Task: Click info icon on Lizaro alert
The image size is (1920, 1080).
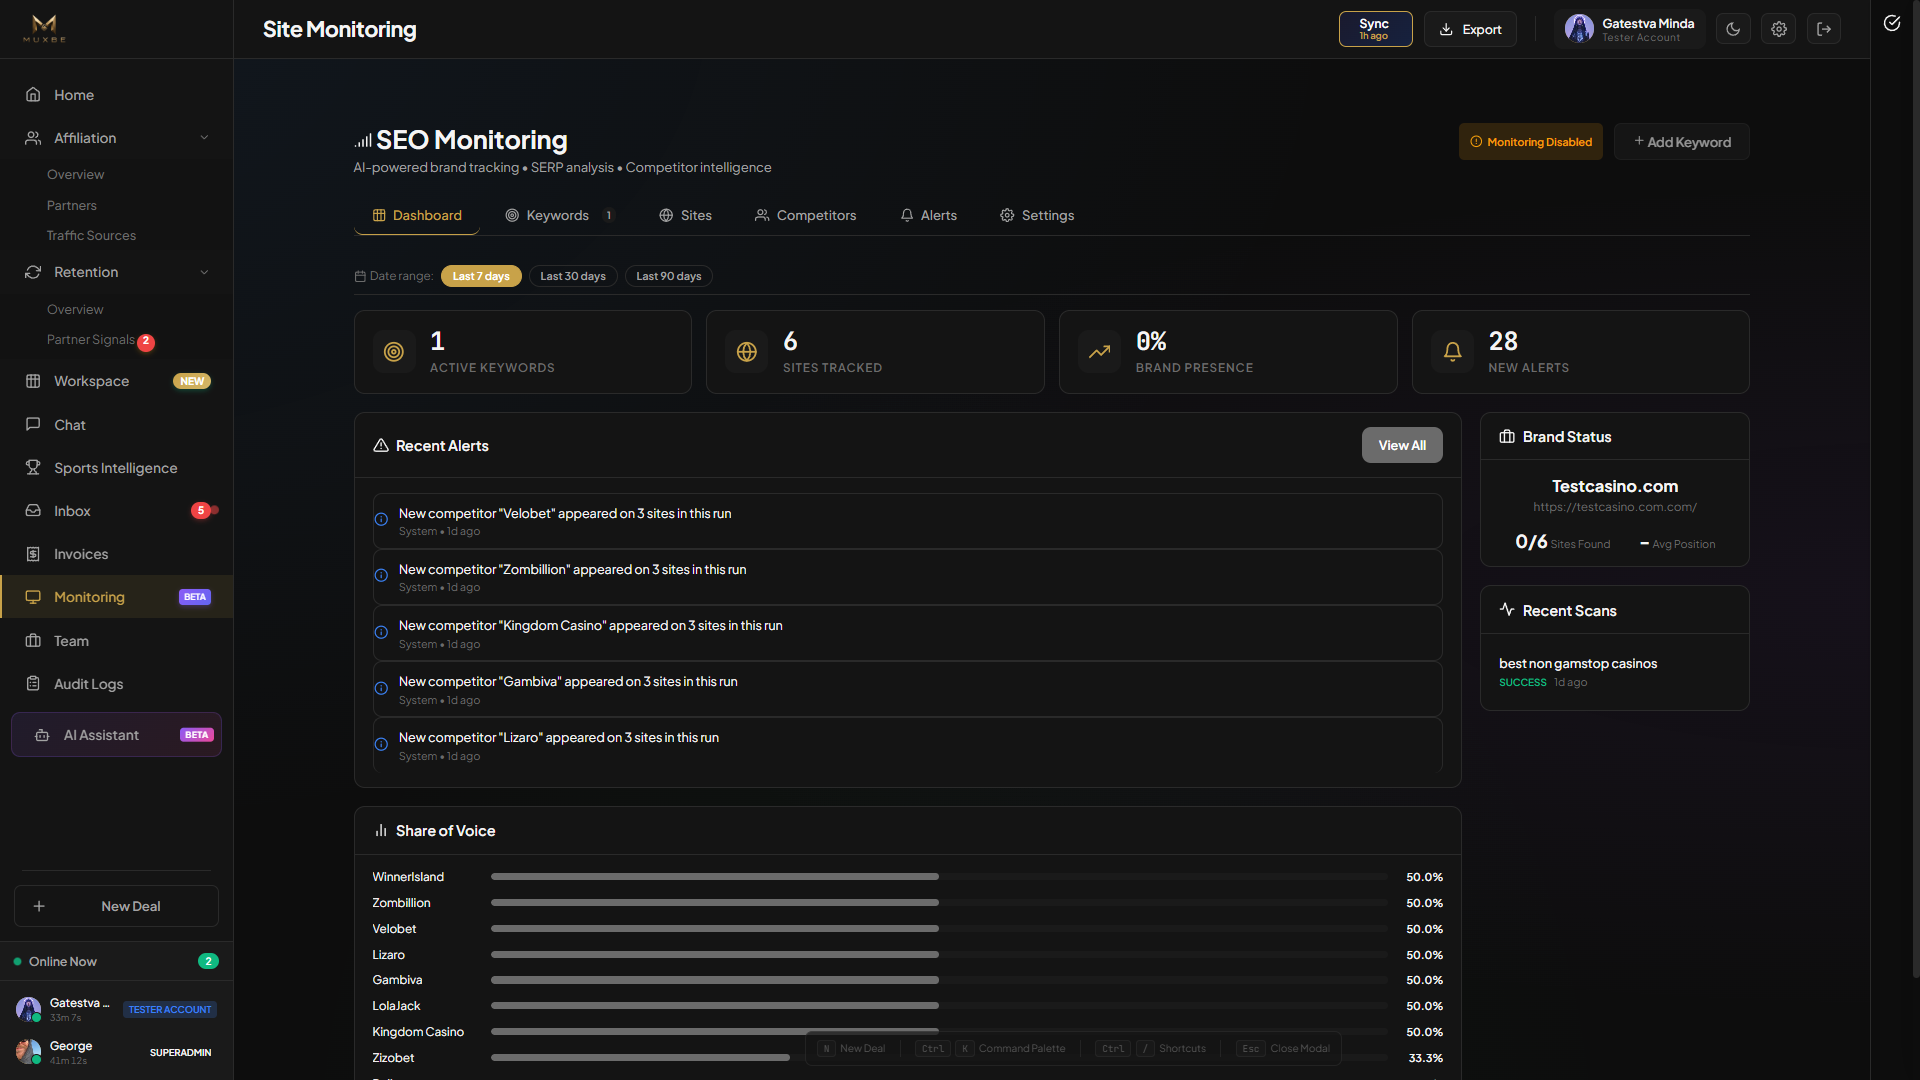Action: [381, 744]
